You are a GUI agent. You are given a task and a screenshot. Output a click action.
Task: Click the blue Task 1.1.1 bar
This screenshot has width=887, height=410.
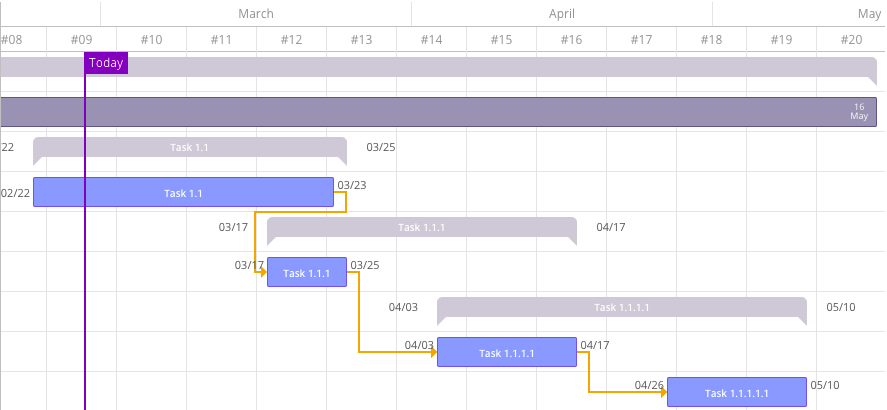[x=306, y=272]
